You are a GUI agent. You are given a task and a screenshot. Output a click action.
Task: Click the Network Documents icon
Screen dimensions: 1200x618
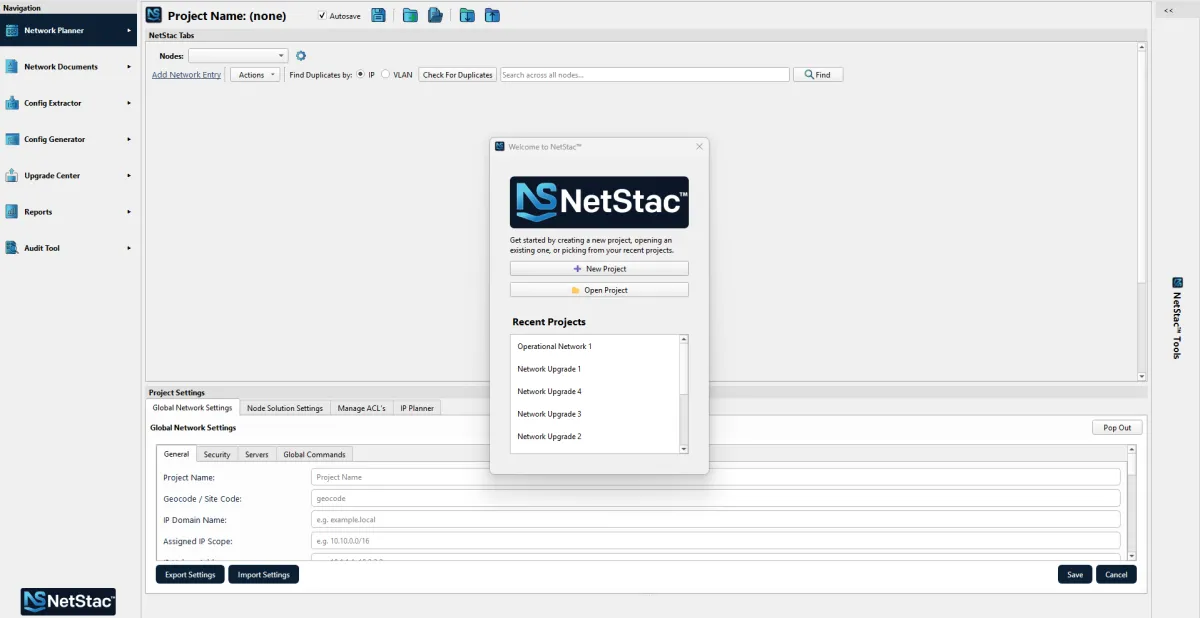[x=12, y=67]
